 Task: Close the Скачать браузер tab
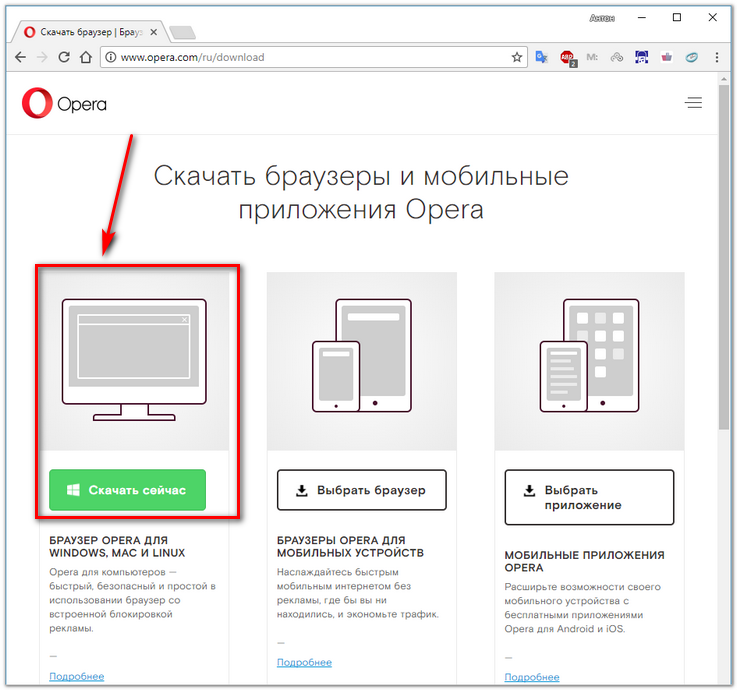(154, 32)
